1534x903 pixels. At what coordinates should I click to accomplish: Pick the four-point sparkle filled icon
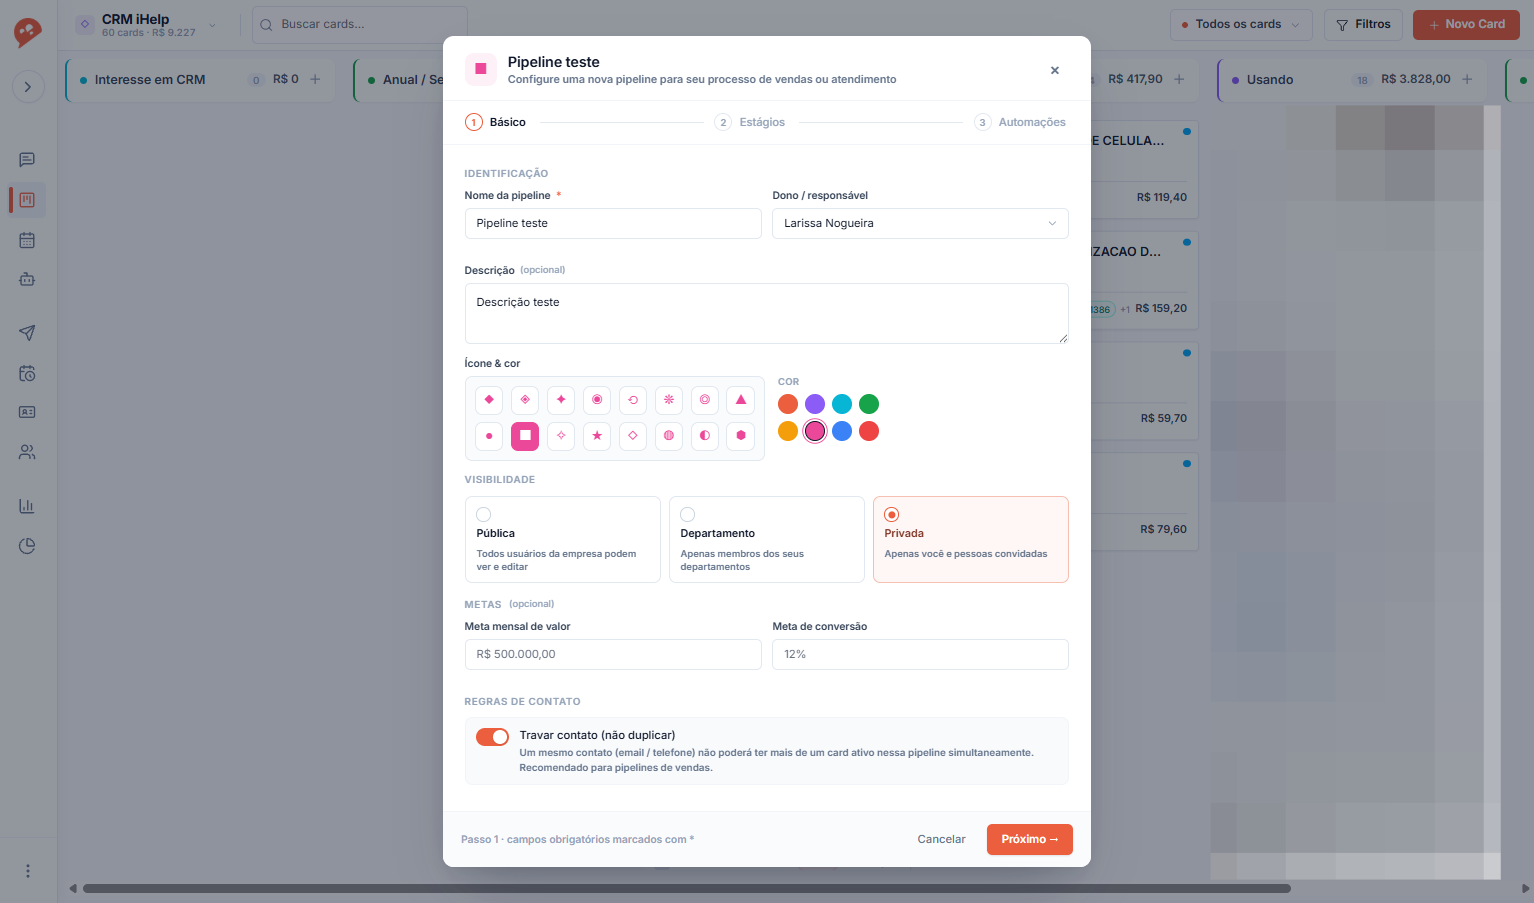click(x=561, y=400)
